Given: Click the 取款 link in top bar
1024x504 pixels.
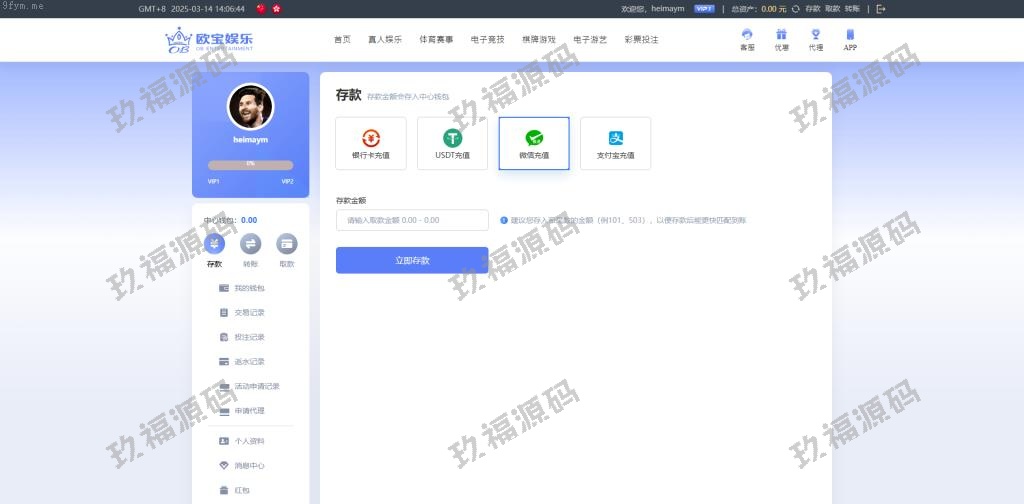Looking at the screenshot, I should coord(832,8).
